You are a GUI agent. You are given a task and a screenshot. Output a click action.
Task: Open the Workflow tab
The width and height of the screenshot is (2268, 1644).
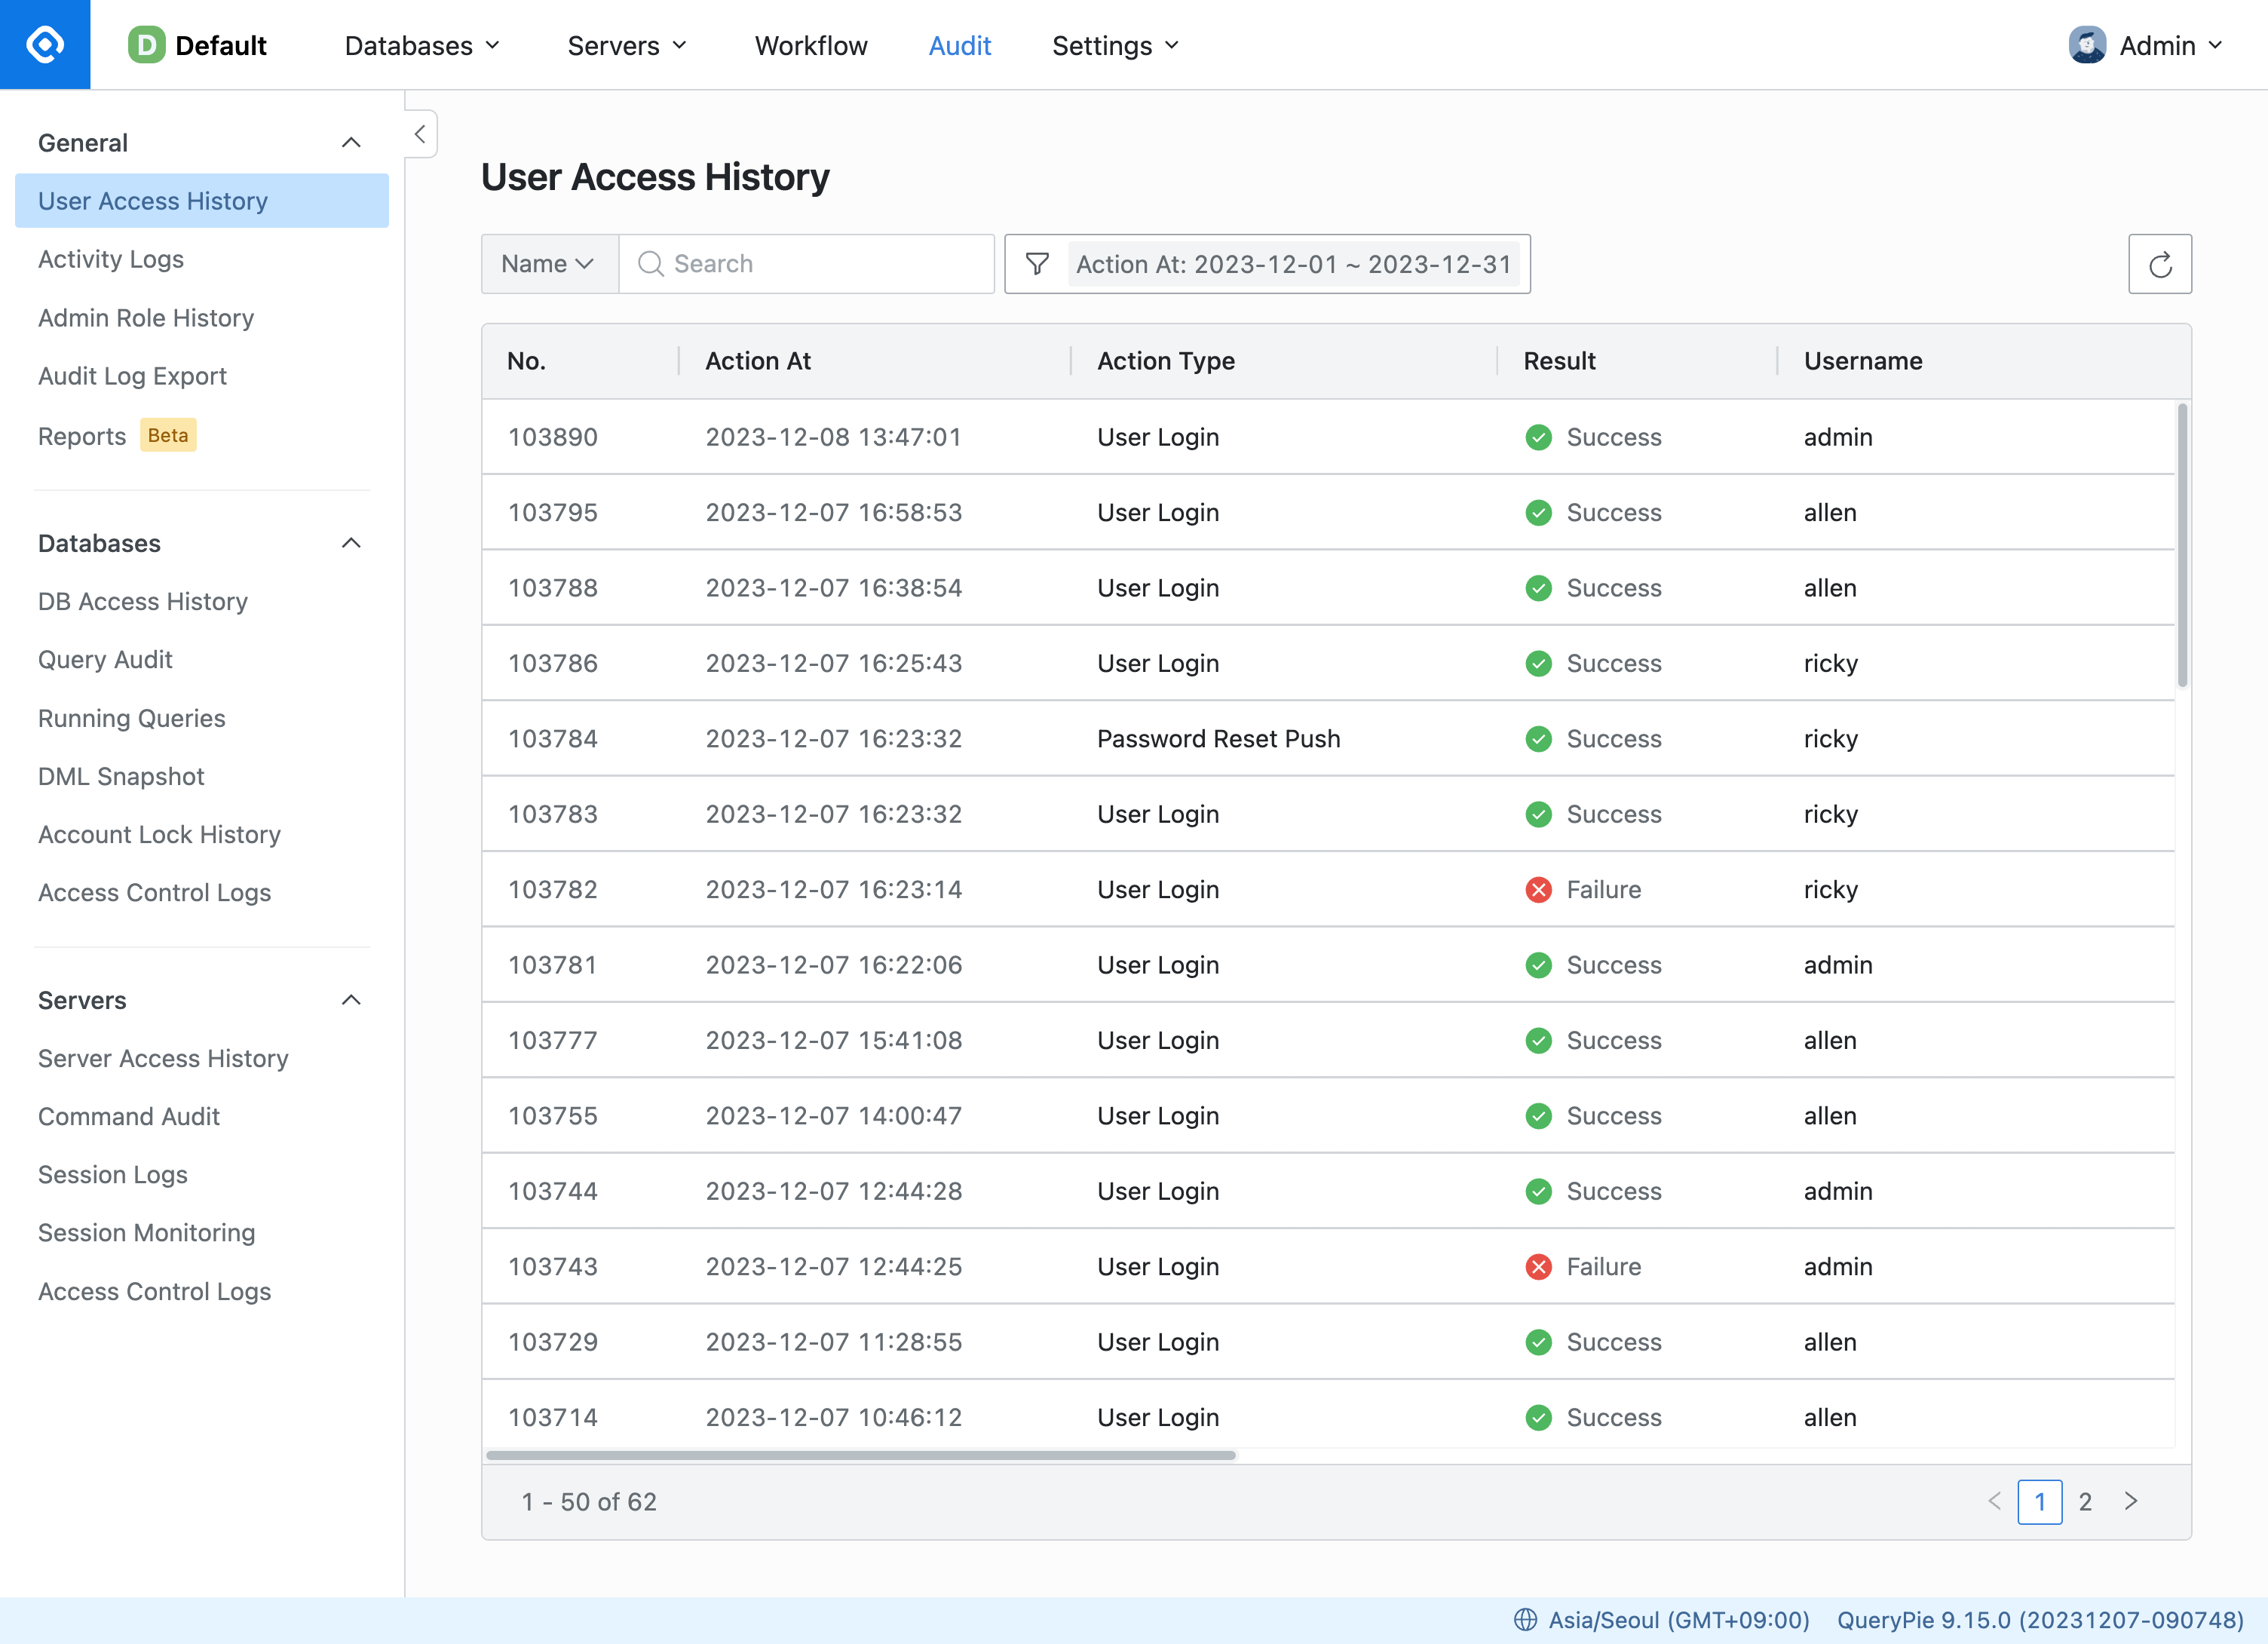click(811, 45)
